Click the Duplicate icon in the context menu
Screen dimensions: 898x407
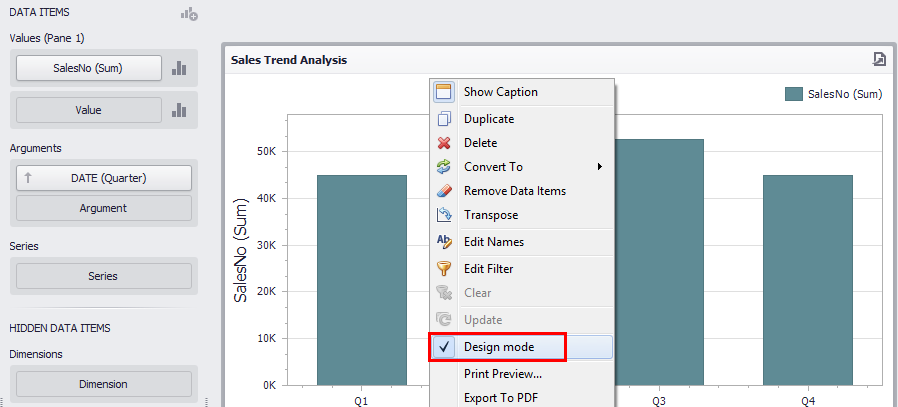pyautogui.click(x=445, y=119)
